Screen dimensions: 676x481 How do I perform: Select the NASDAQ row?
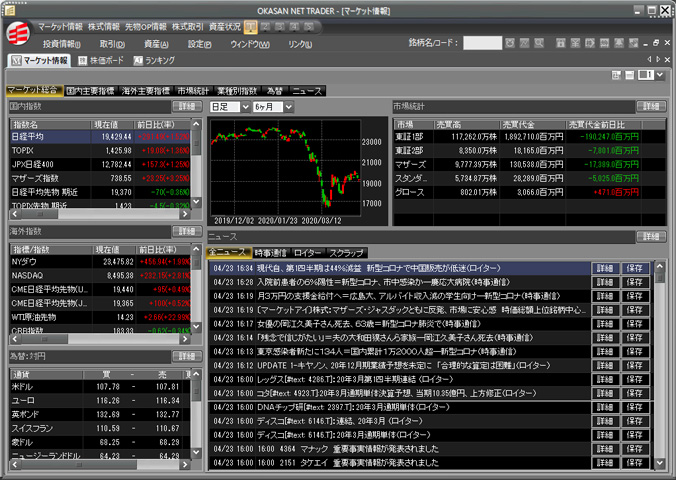(x=100, y=275)
